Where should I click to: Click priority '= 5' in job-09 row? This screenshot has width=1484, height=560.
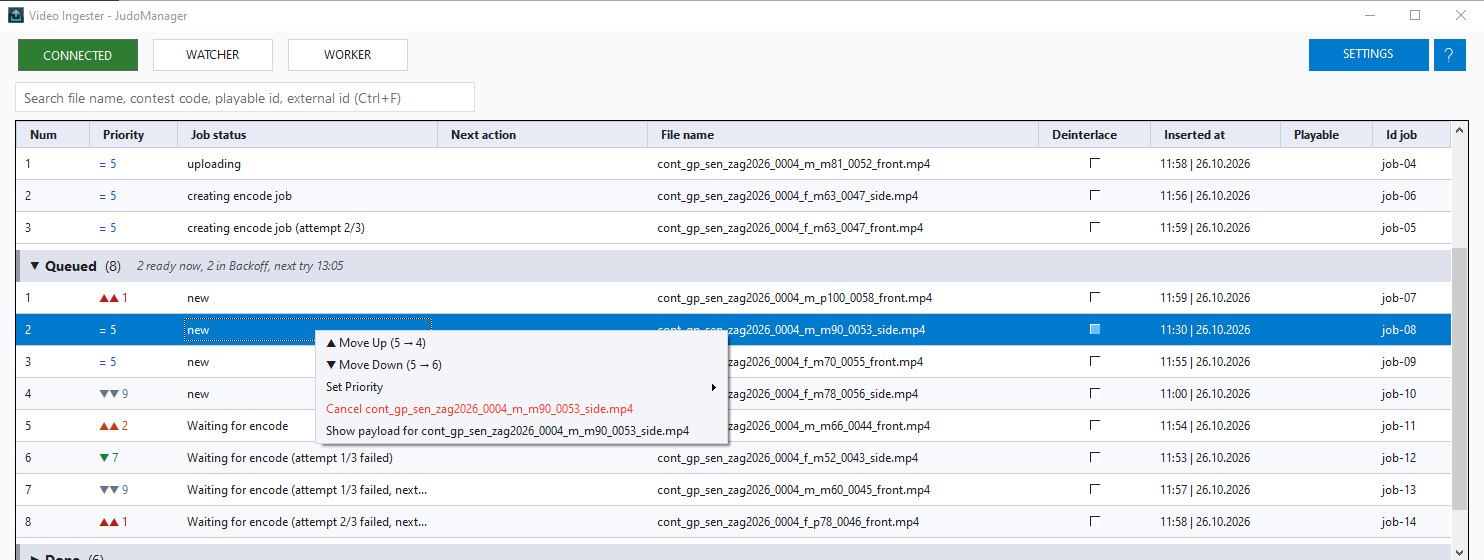(108, 362)
